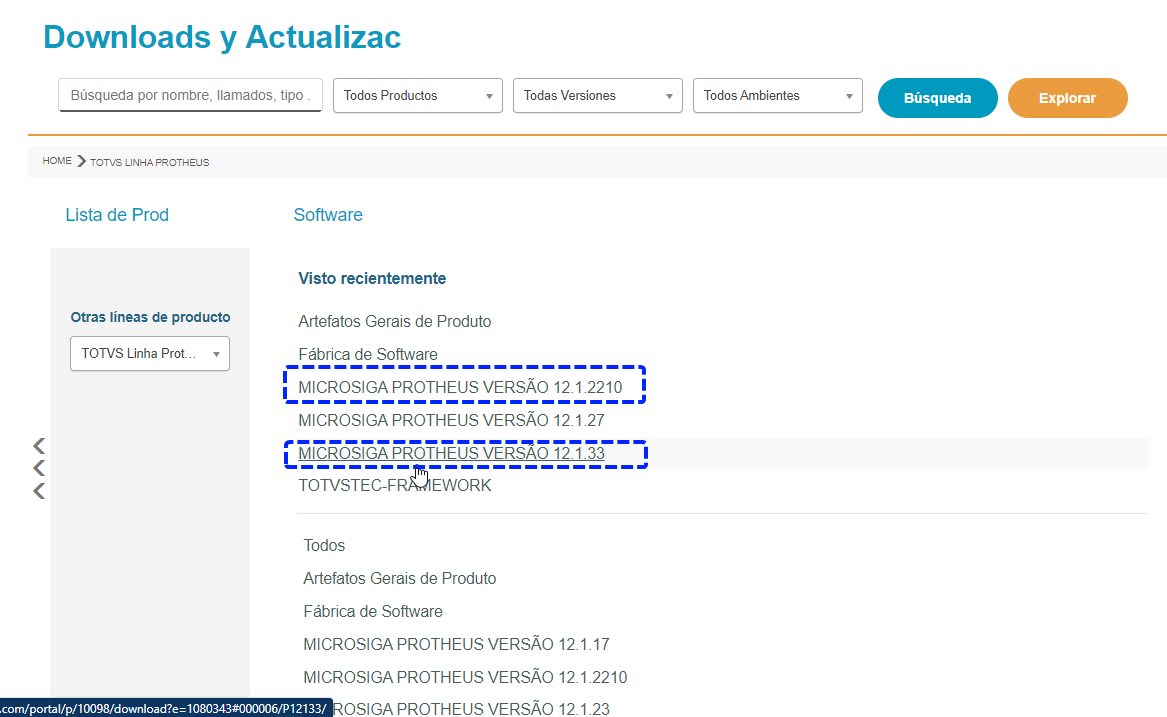Open TOTVSTEC-FRAMEWORK link

pos(394,485)
